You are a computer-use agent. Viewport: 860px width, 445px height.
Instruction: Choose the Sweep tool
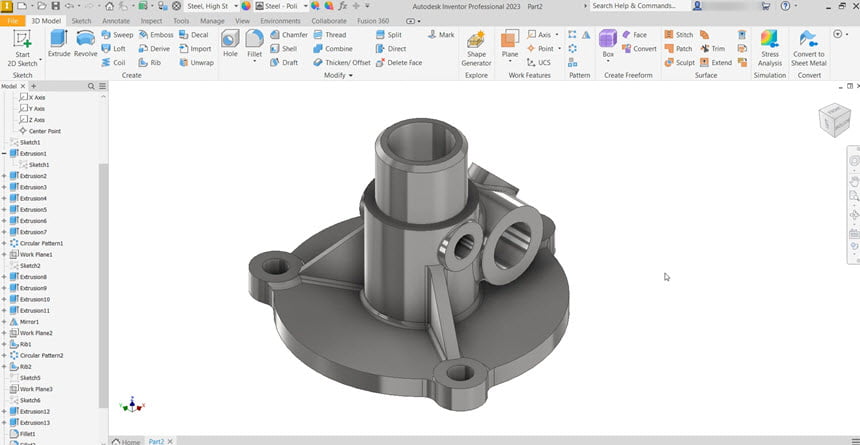point(117,35)
